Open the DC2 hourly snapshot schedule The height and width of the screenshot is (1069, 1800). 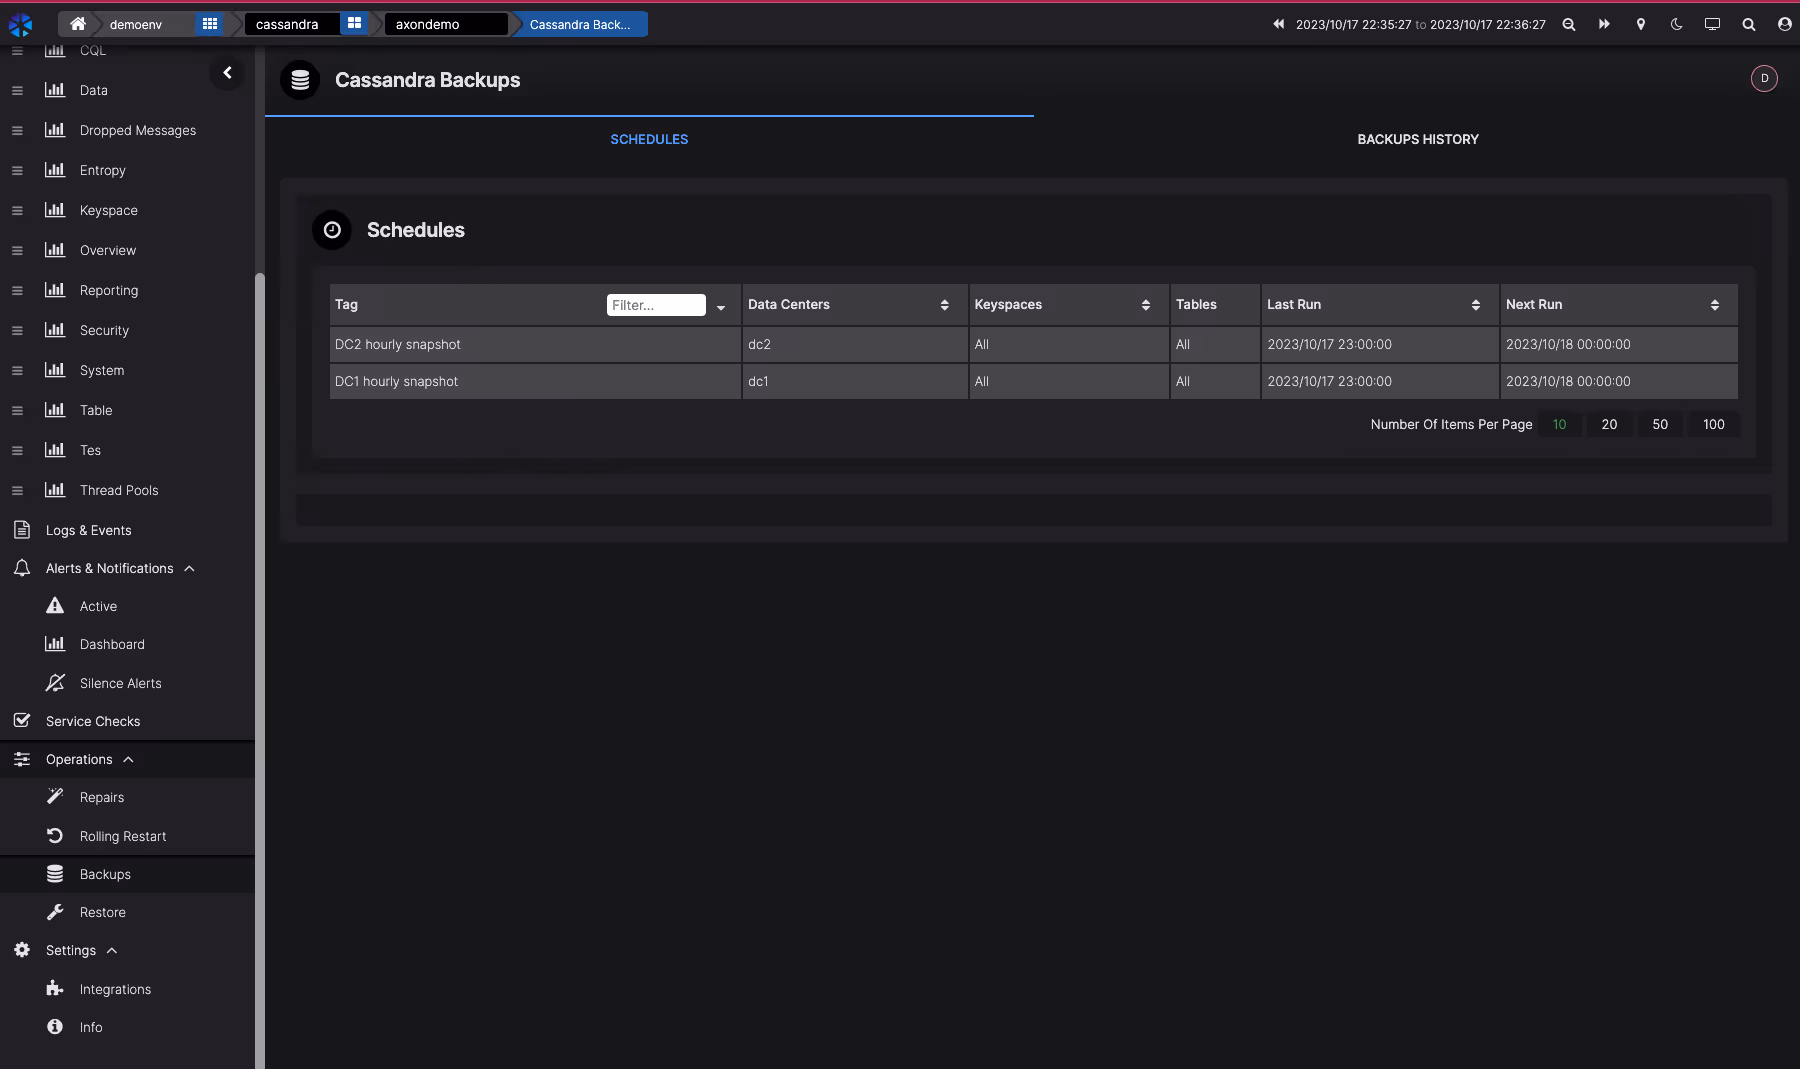(x=398, y=344)
